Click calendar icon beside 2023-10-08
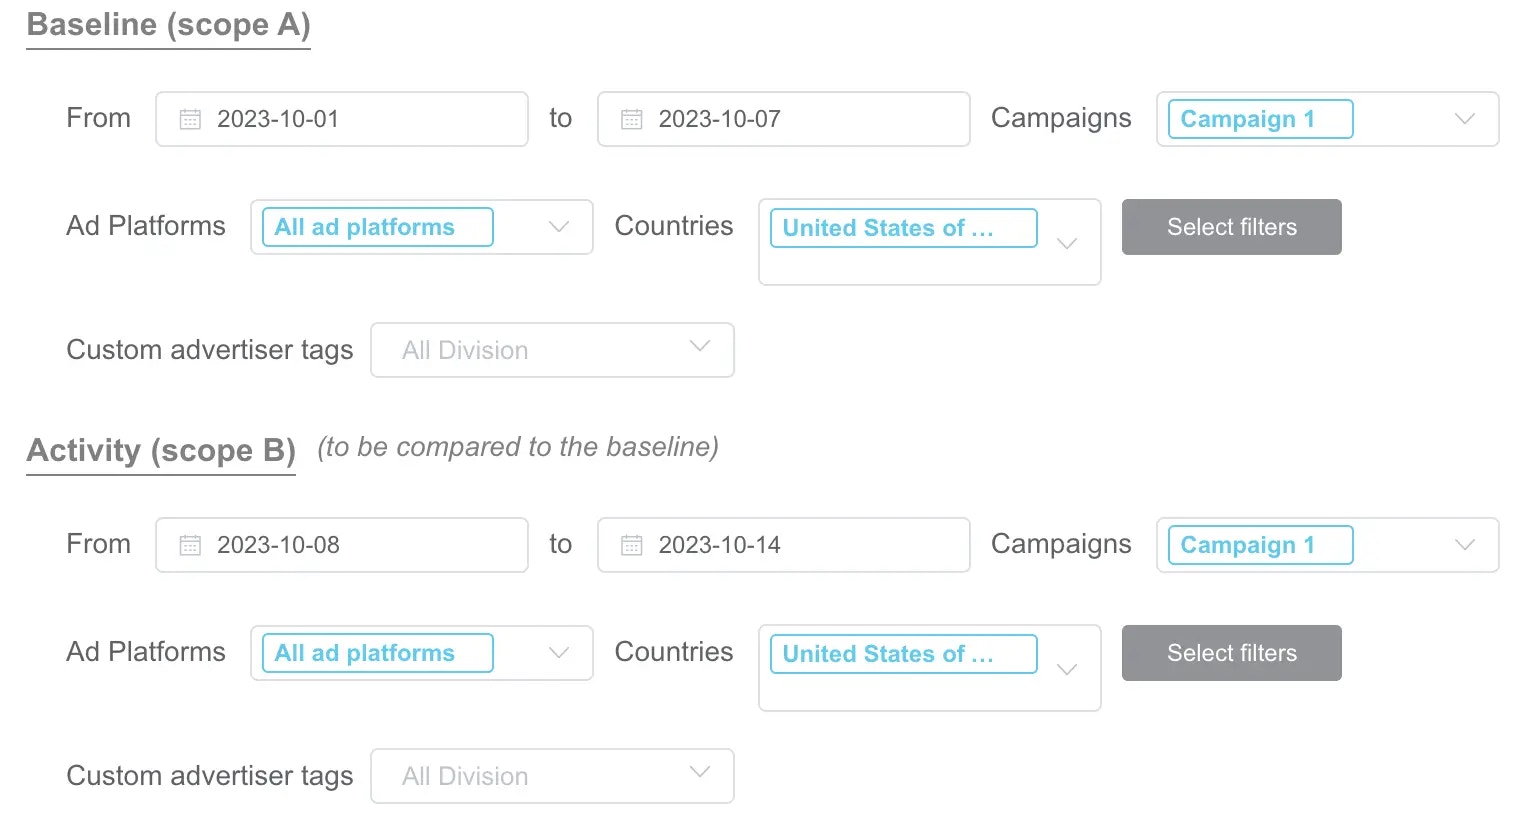This screenshot has height=820, width=1540. pos(190,545)
